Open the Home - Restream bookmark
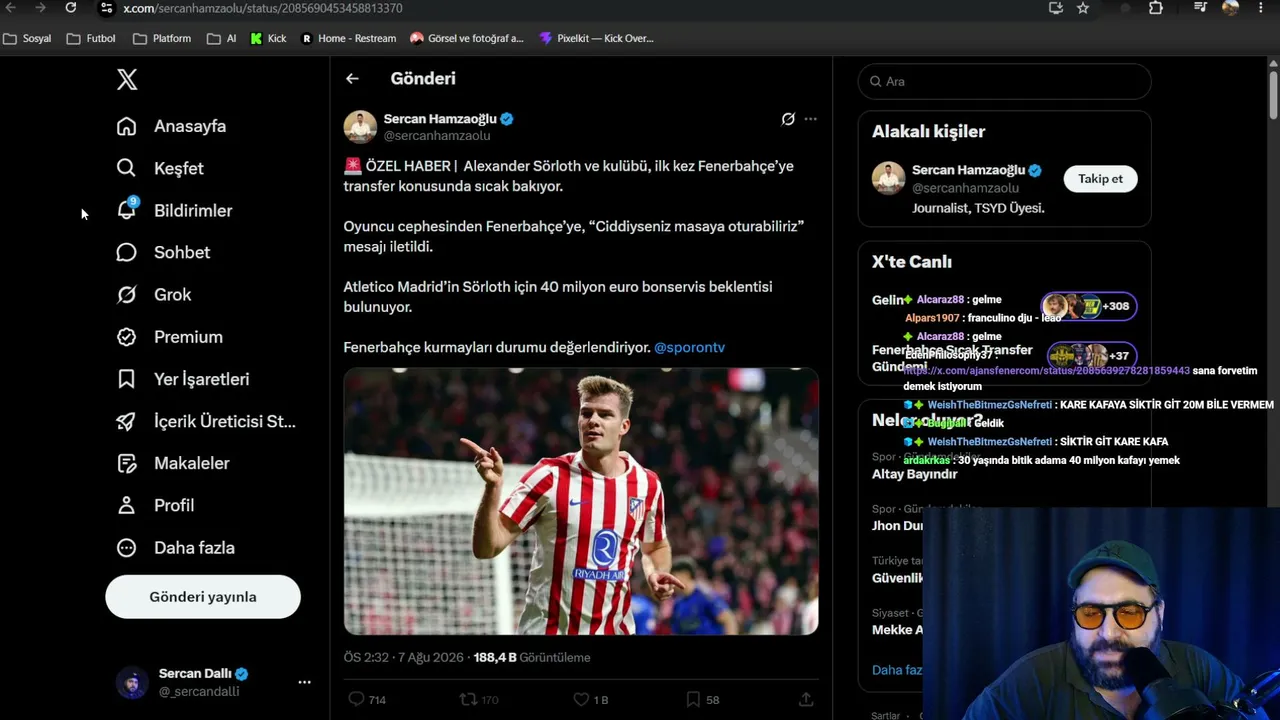Viewport: 1280px width, 720px height. (x=348, y=39)
